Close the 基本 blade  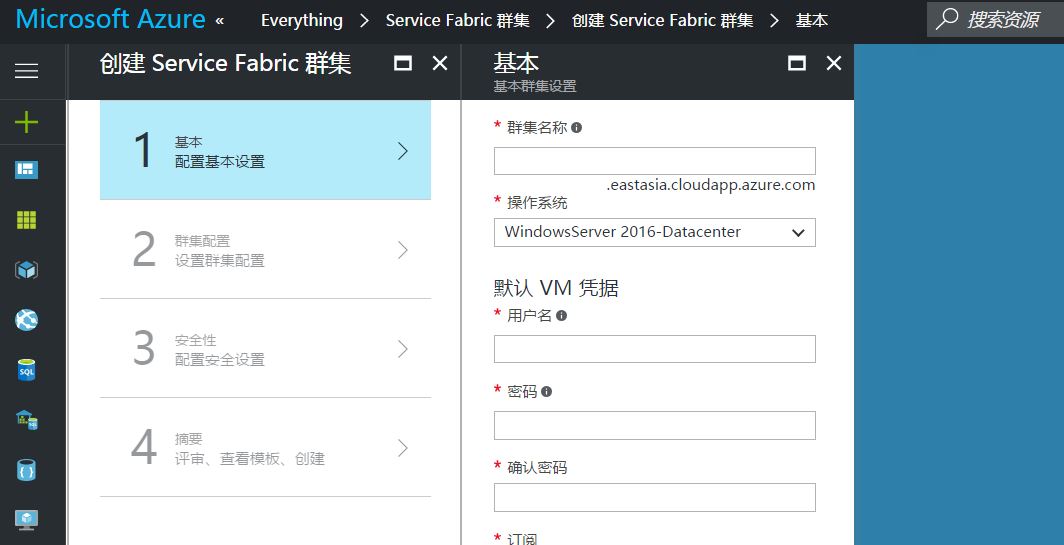833,63
